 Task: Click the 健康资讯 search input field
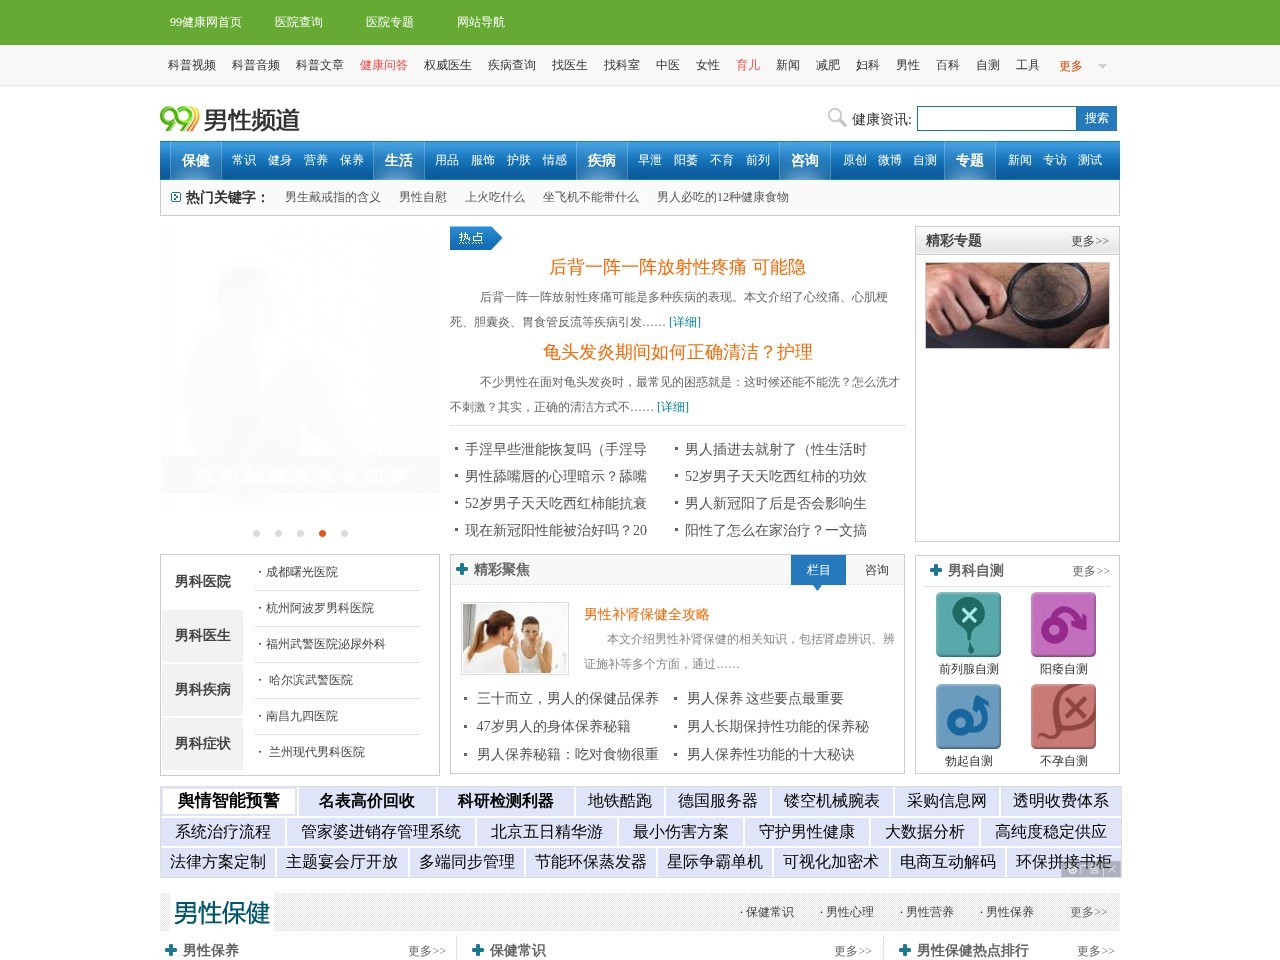click(x=995, y=117)
